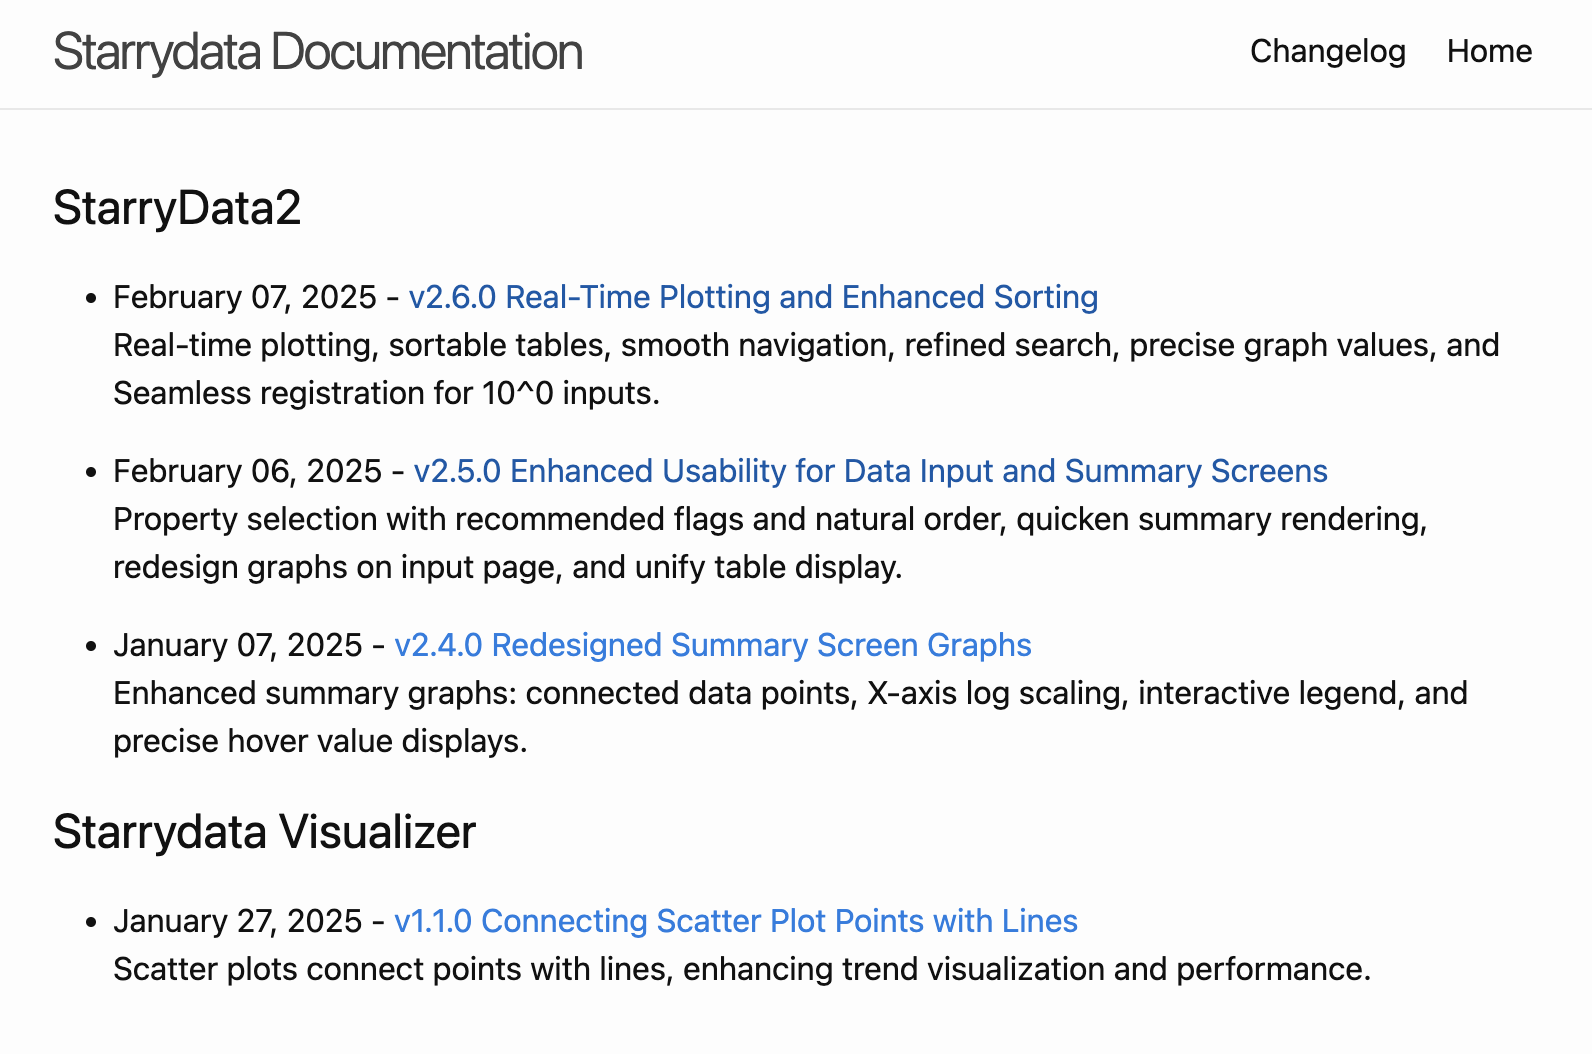Click the Starrydata Visualizer section heading
This screenshot has height=1054, width=1592.
coord(264,832)
